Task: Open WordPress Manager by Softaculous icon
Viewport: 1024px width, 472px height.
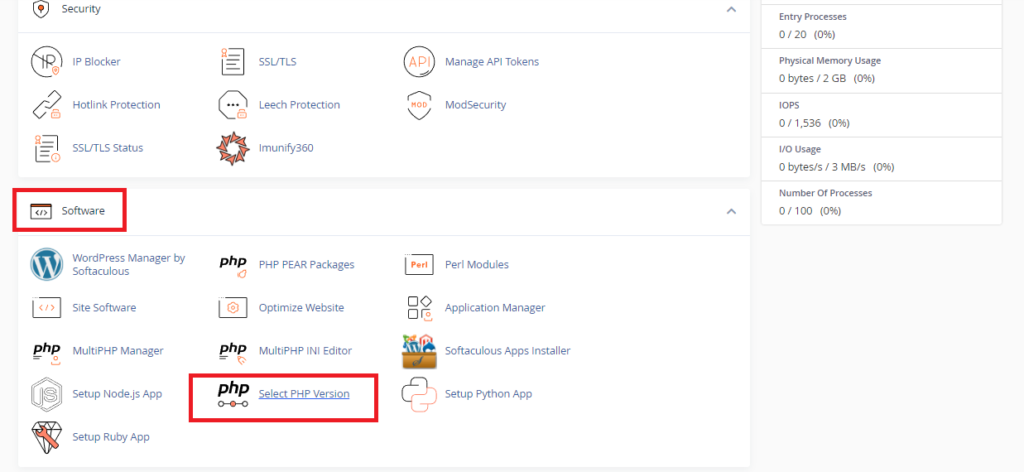Action: pyautogui.click(x=46, y=264)
